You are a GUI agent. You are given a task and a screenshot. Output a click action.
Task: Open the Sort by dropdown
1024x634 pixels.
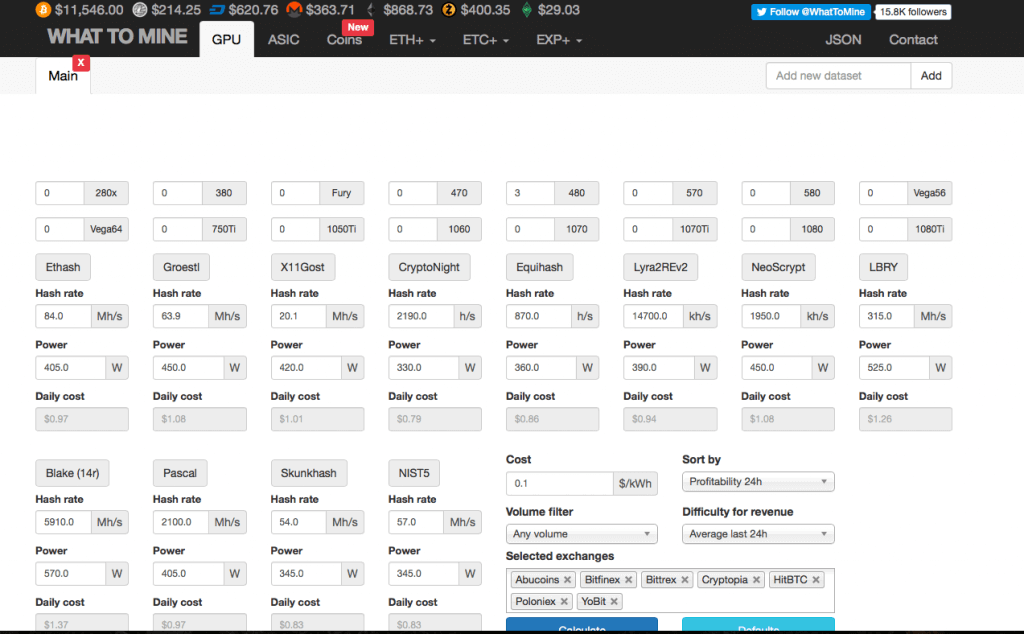click(758, 482)
